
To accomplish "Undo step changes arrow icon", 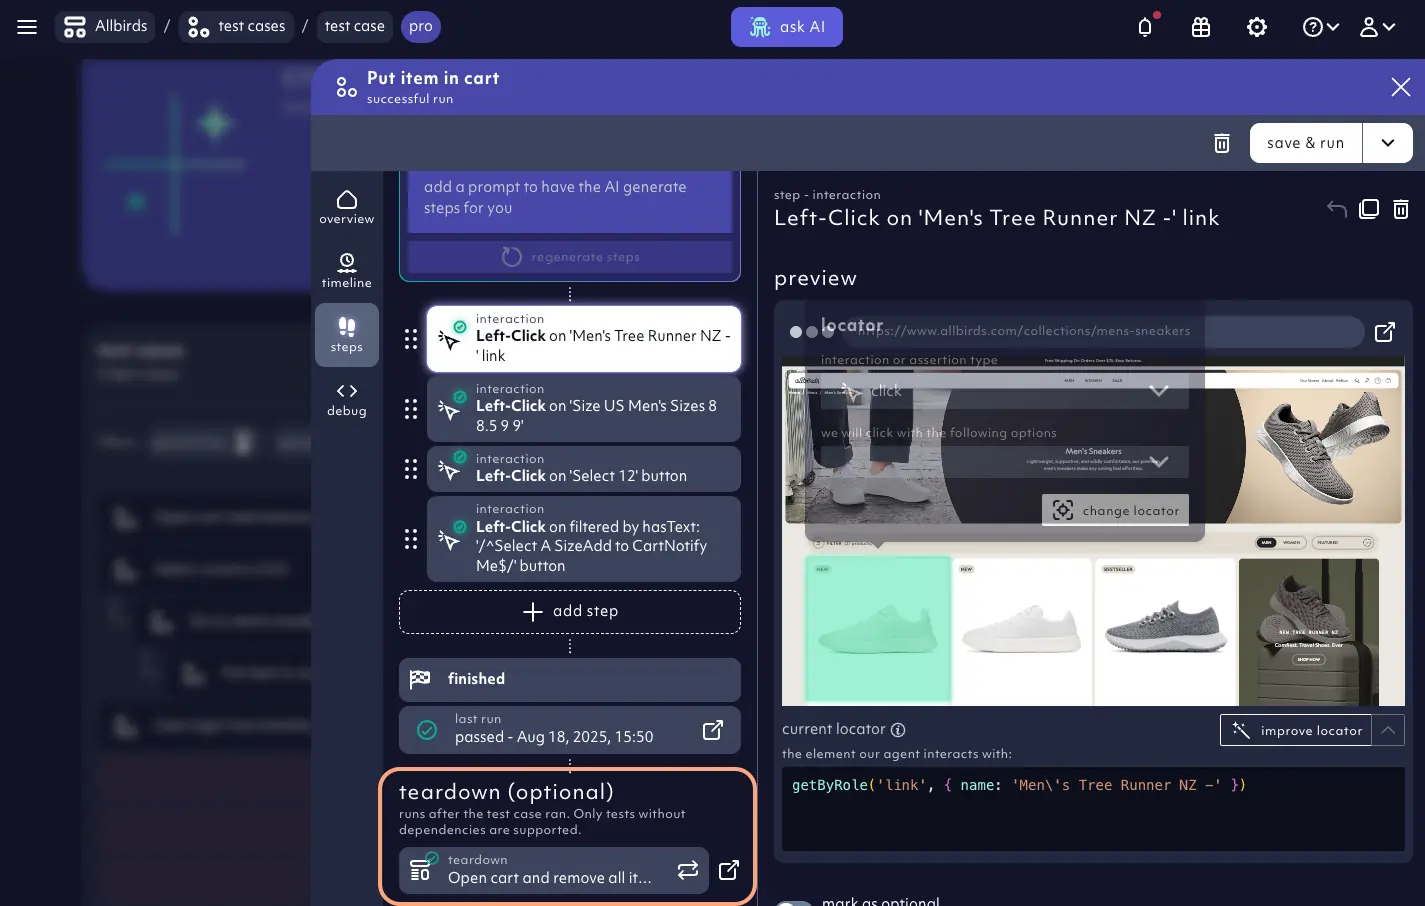I will point(1337,208).
